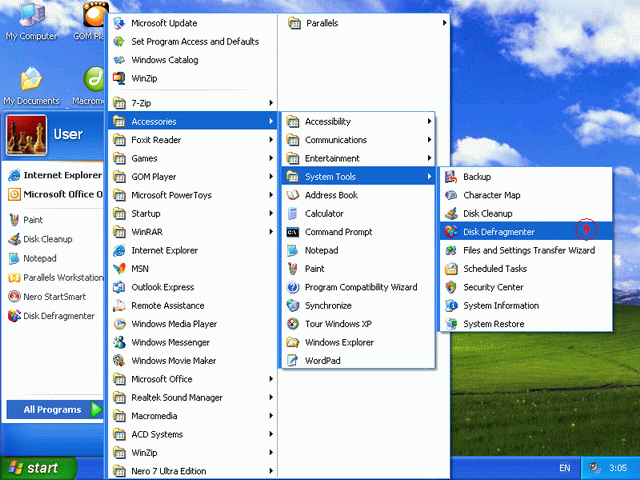Open Disk Defragmenter from recent programs list

pyautogui.click(x=55, y=316)
